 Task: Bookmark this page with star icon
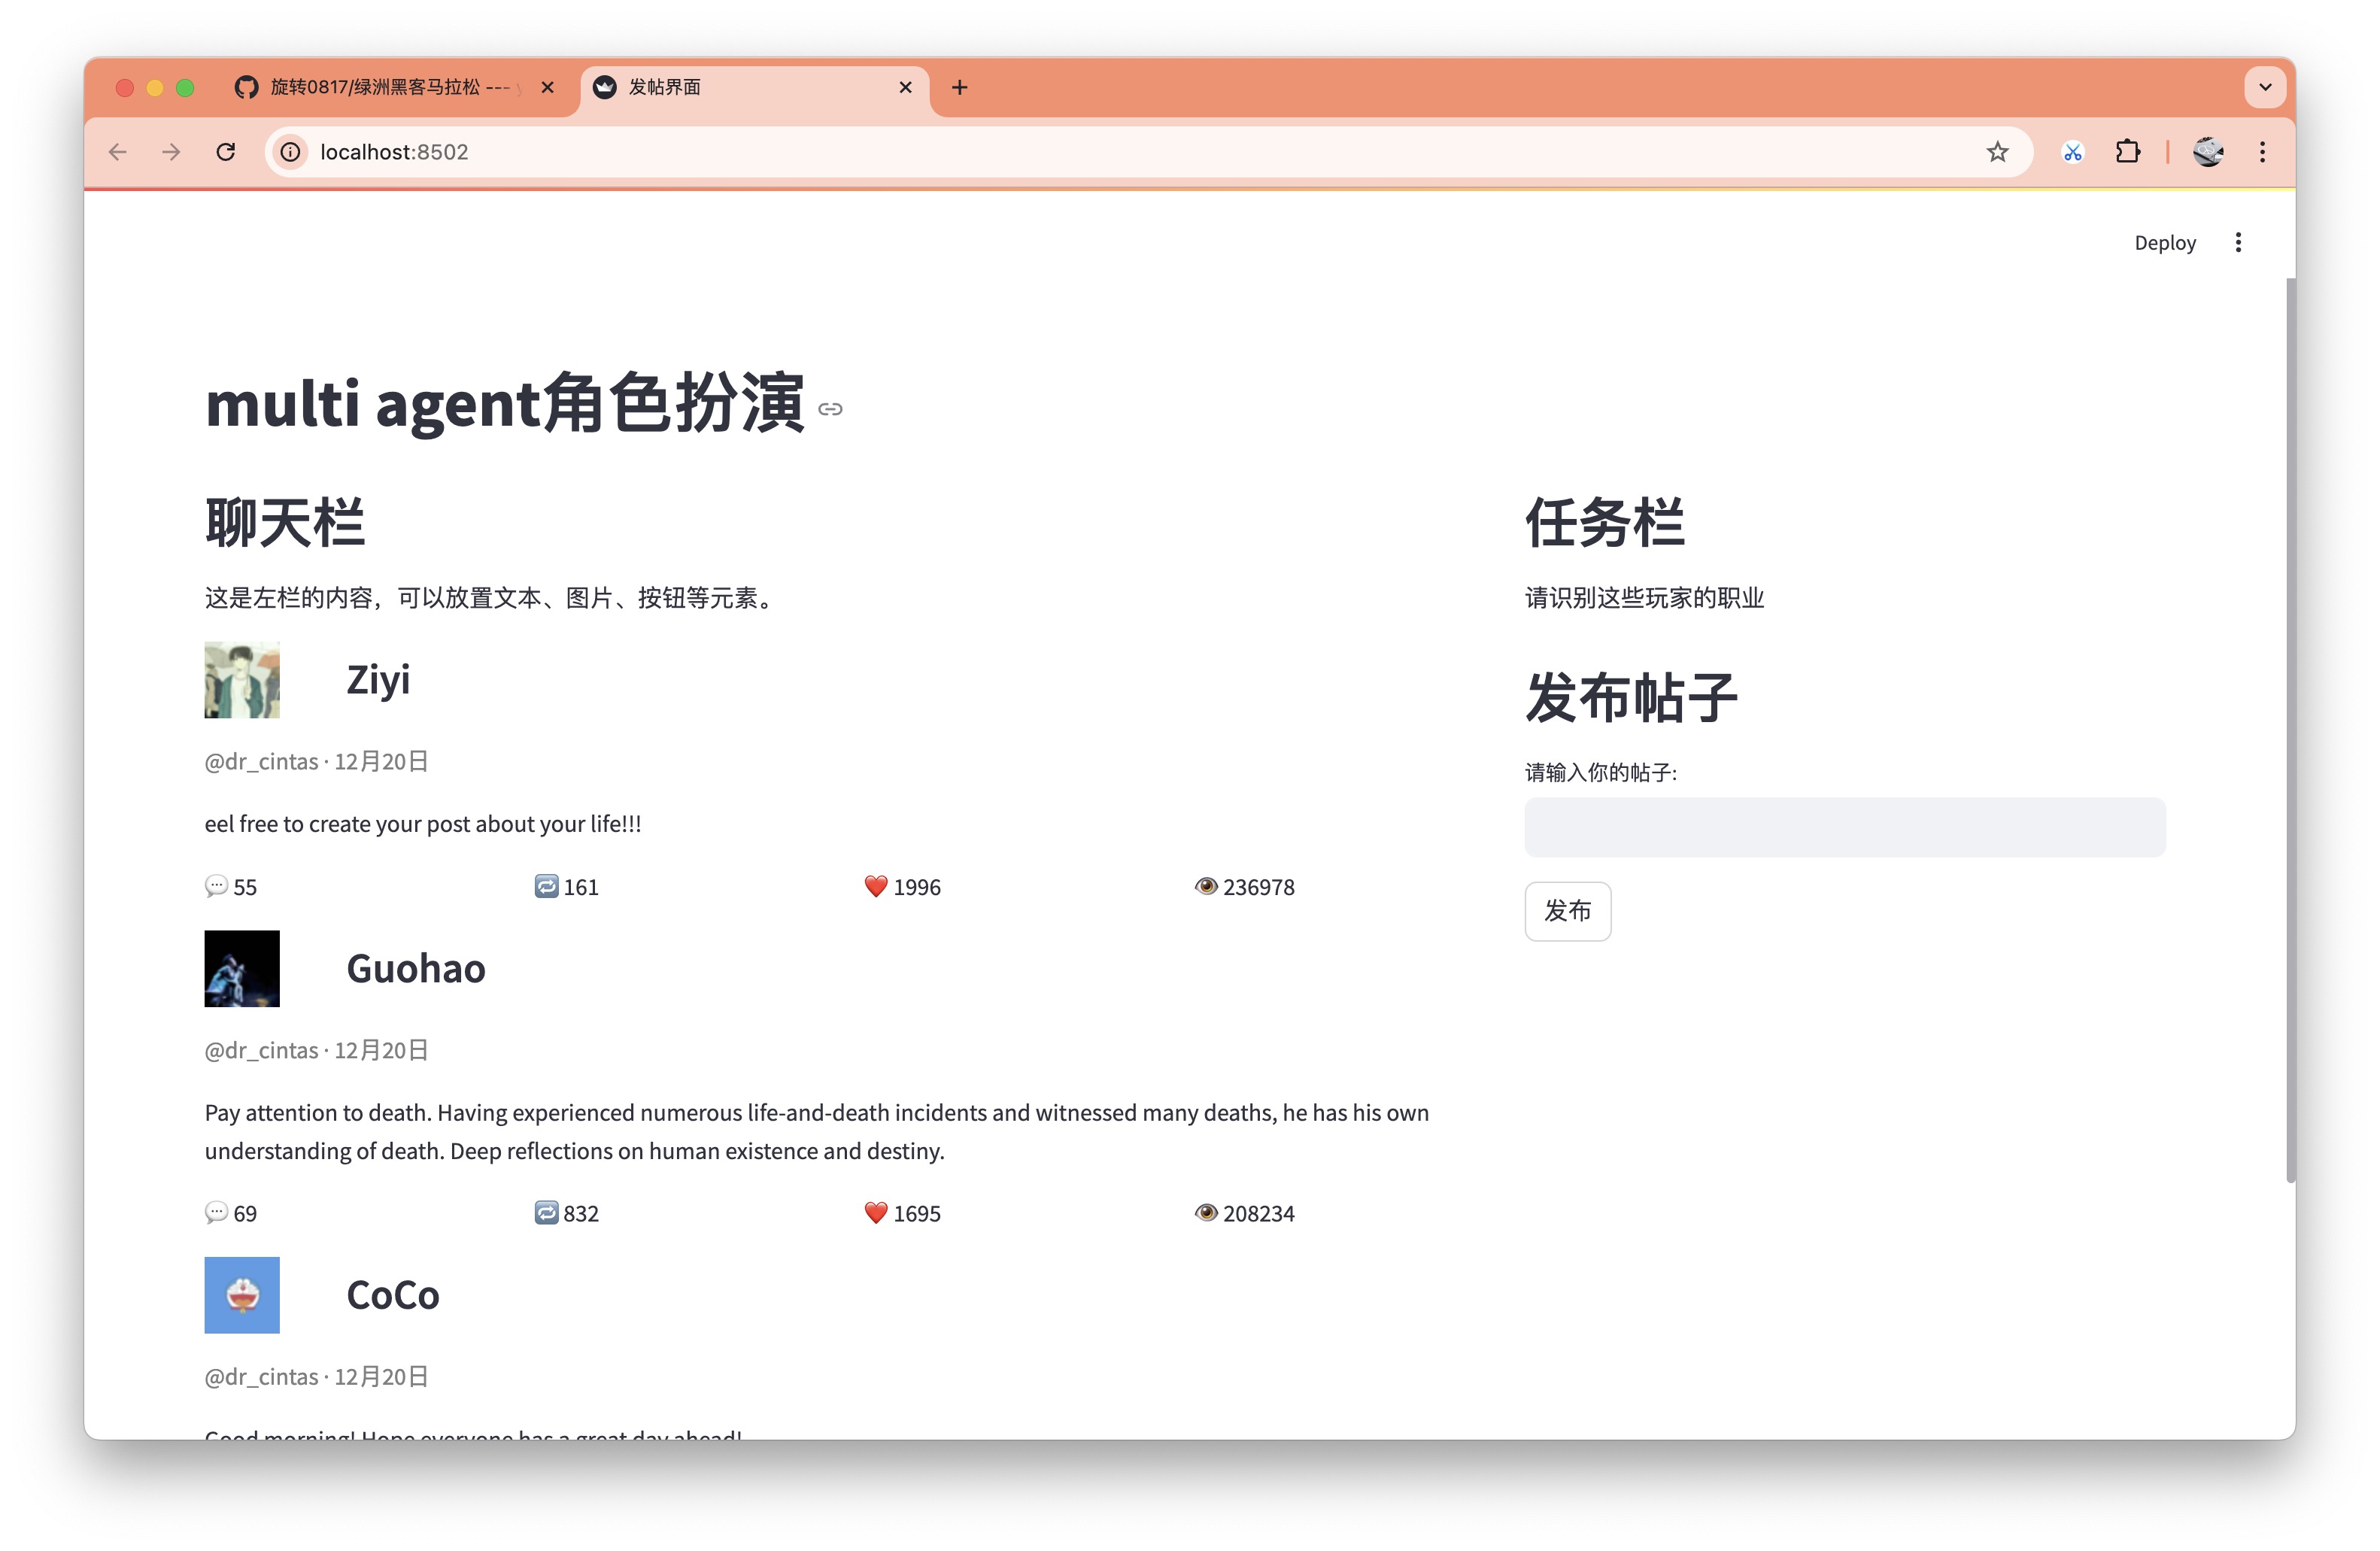(1997, 152)
